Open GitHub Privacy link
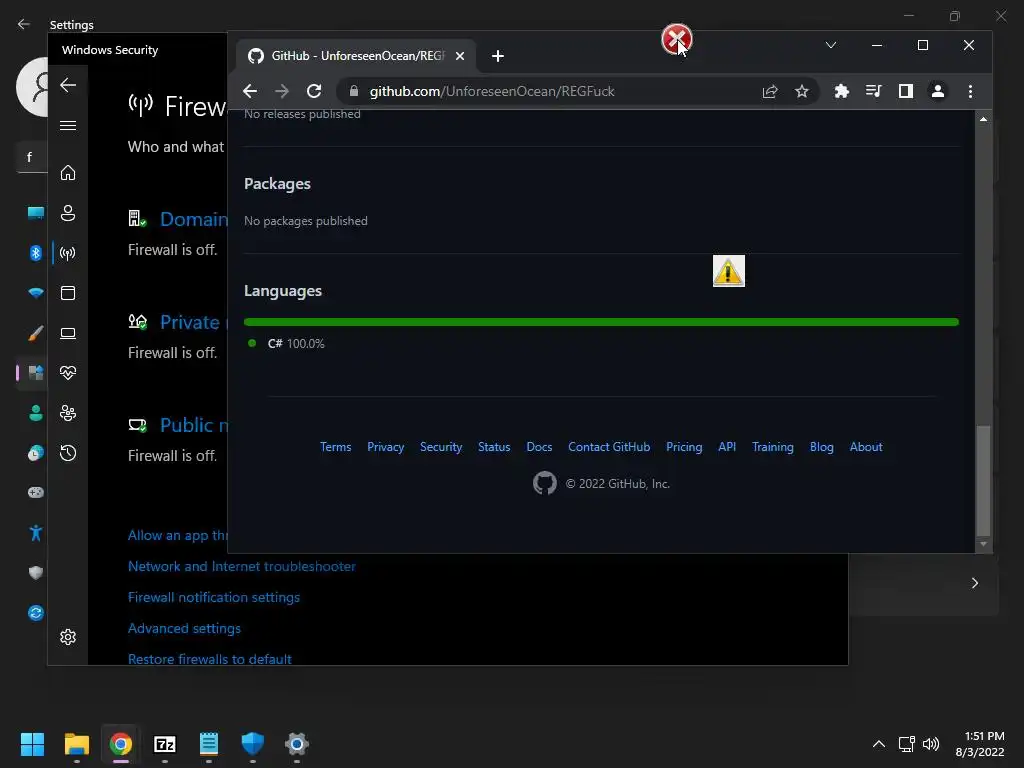 coord(385,447)
